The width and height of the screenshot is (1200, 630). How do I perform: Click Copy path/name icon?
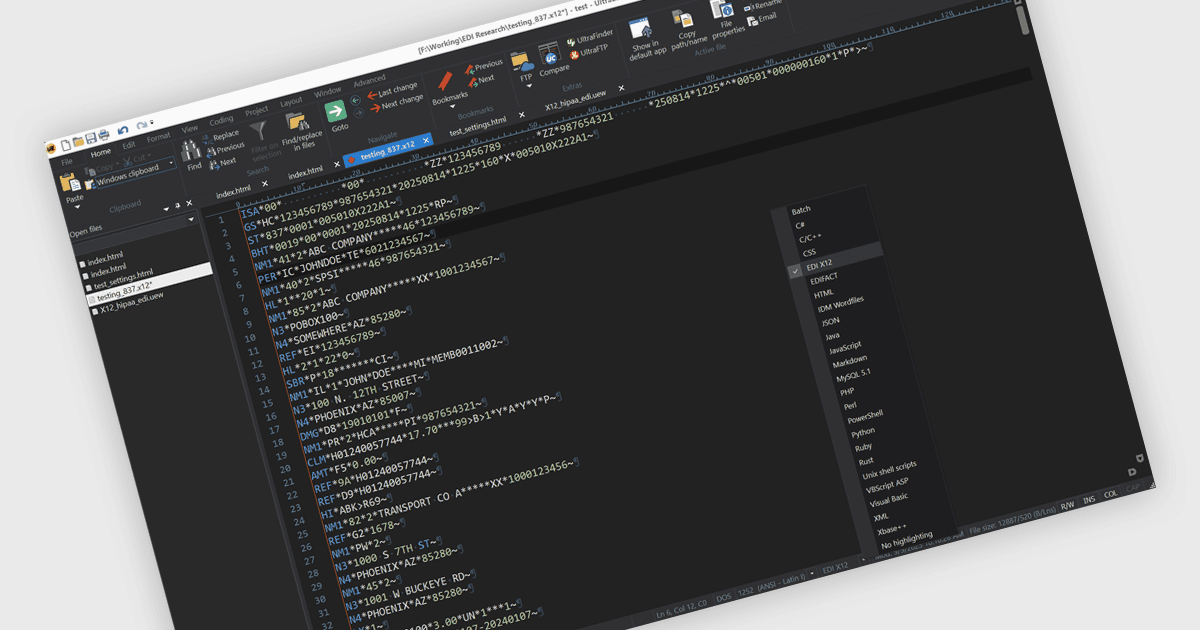[682, 18]
